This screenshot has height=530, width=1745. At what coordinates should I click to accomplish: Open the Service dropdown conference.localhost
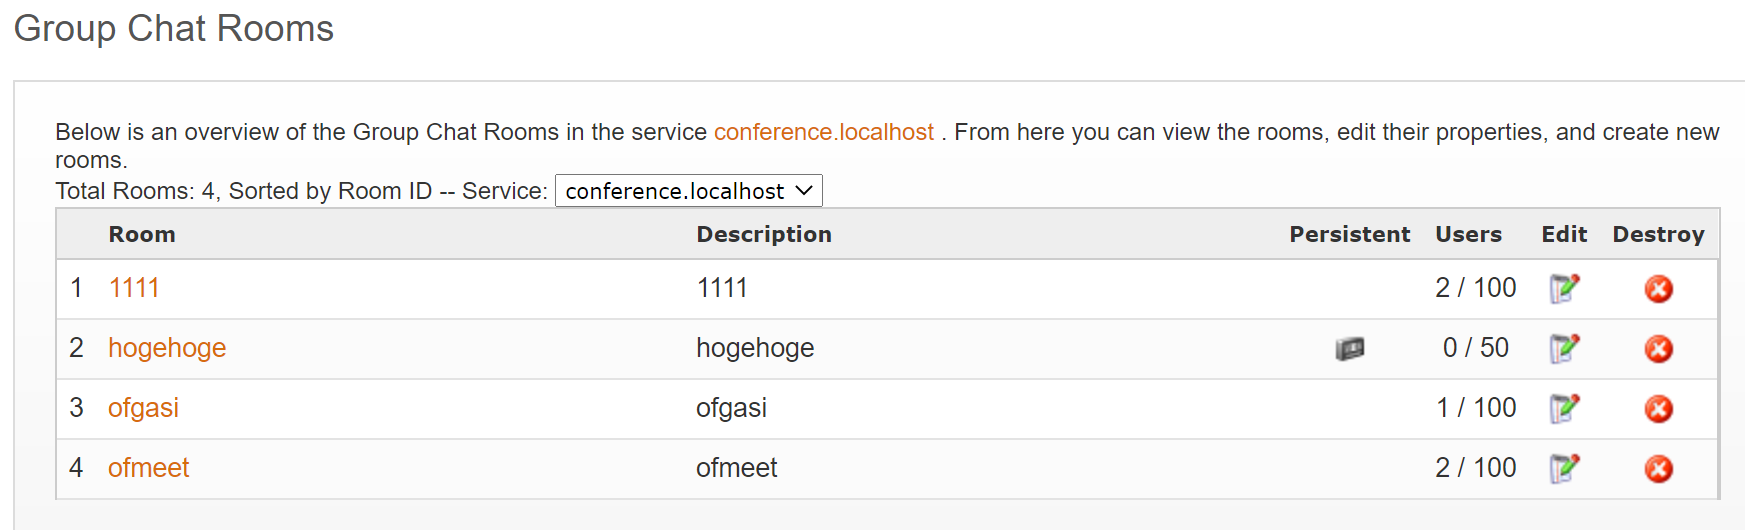pyautogui.click(x=688, y=191)
